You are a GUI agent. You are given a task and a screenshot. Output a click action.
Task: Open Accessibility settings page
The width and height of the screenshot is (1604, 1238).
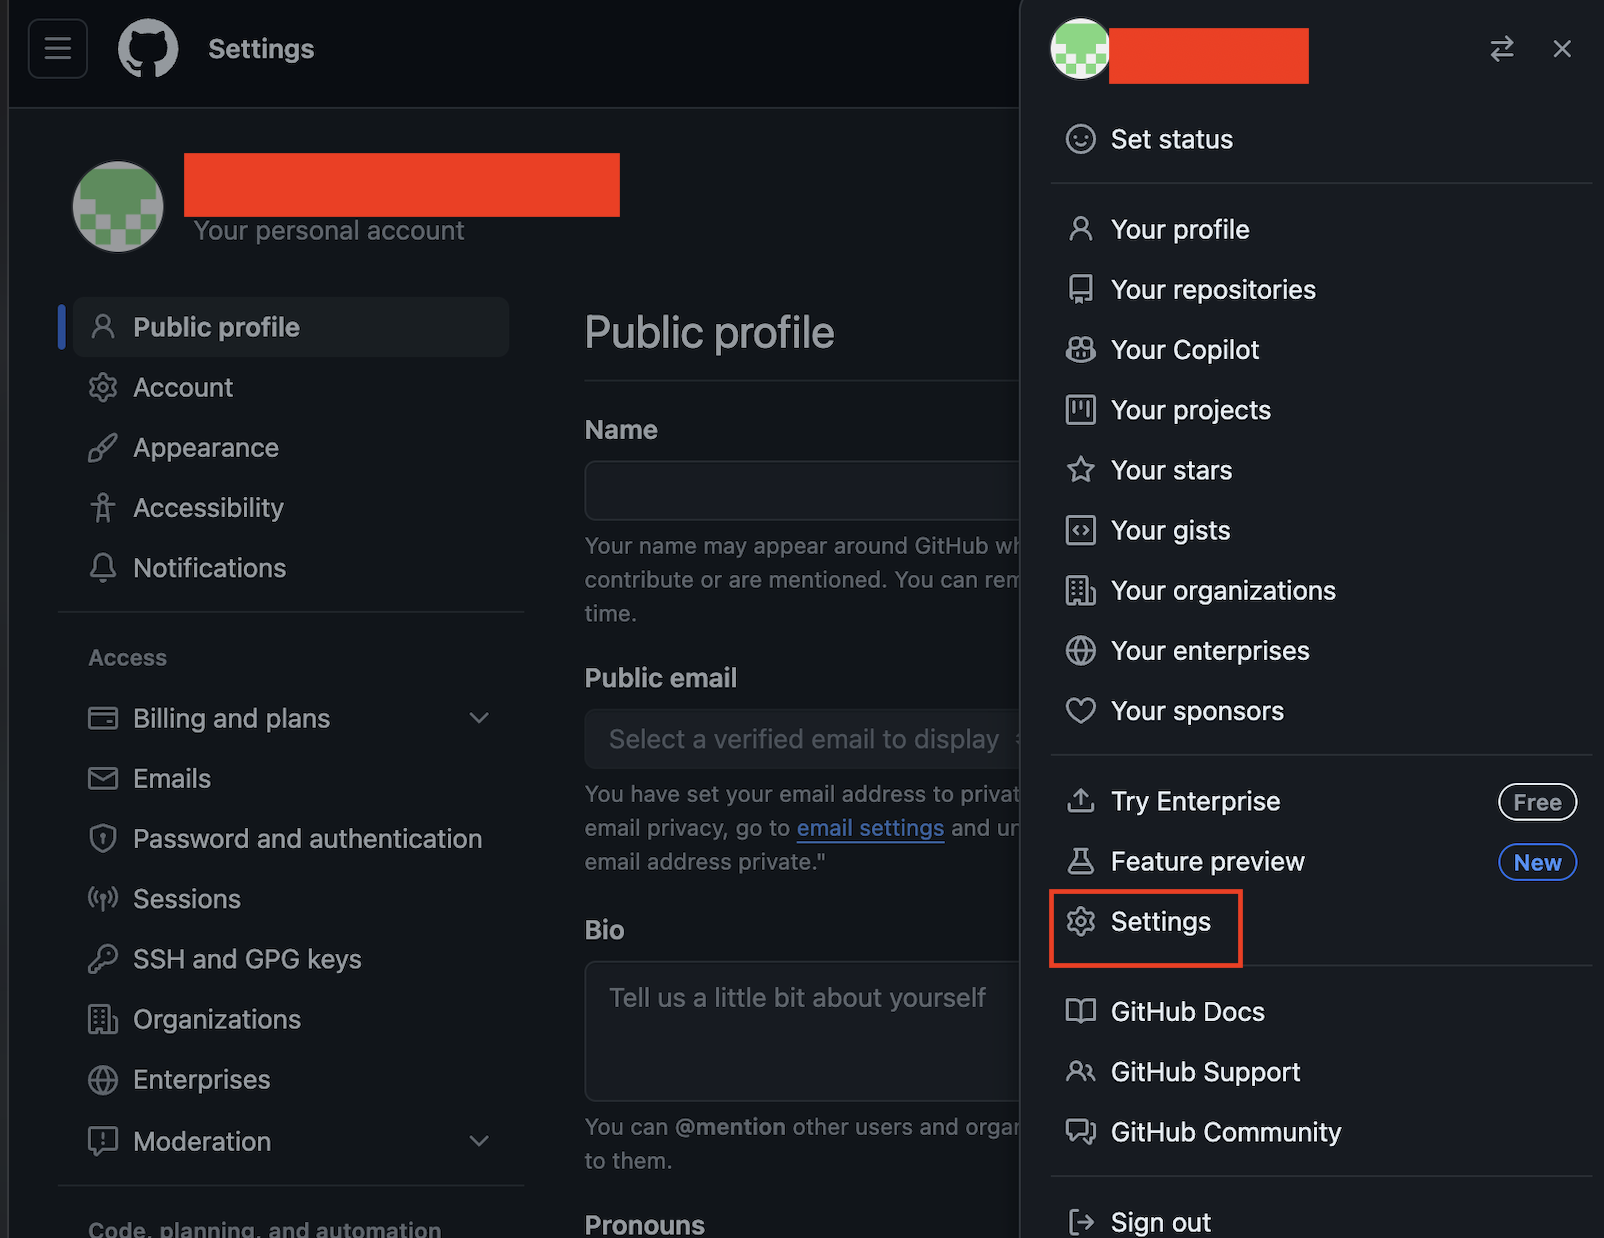pyautogui.click(x=291, y=508)
